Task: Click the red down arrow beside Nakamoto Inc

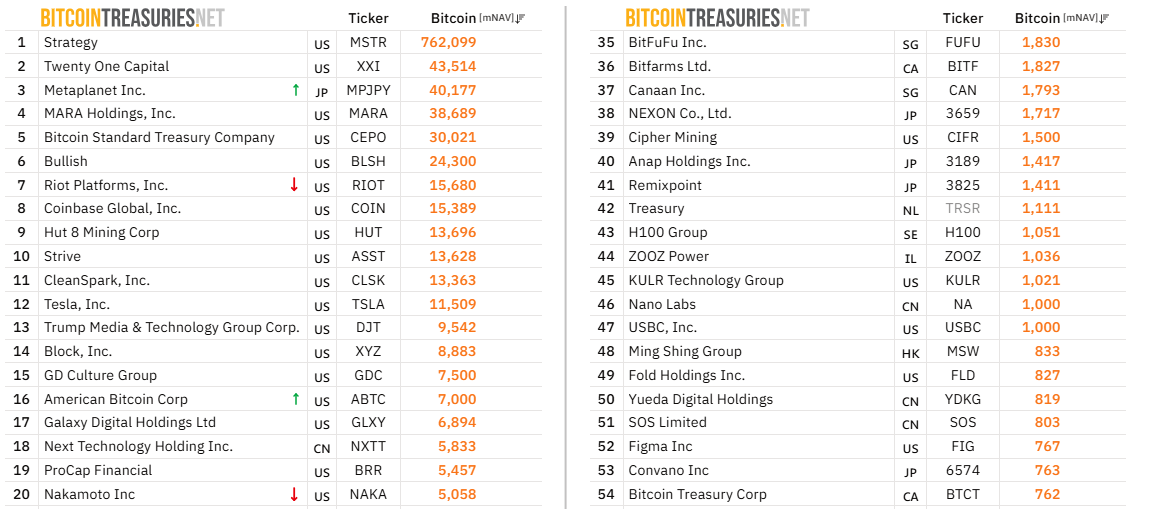Action: click(x=294, y=494)
